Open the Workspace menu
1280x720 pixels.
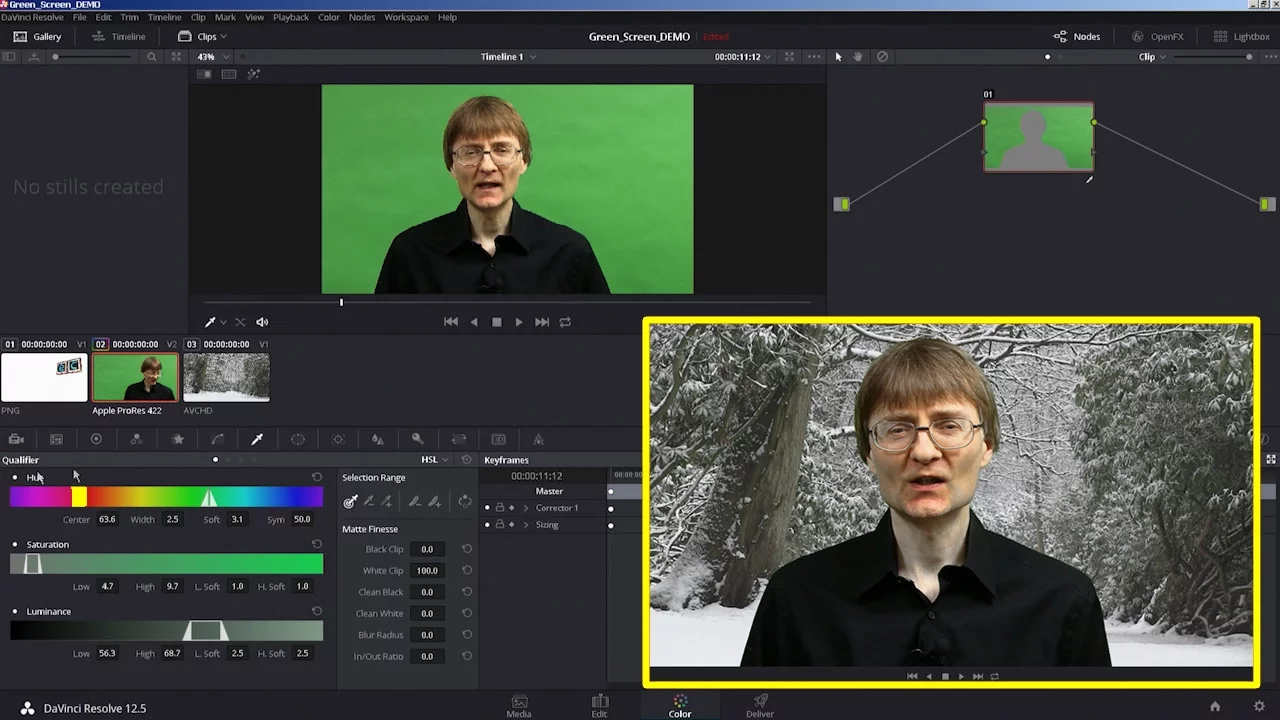(x=406, y=17)
